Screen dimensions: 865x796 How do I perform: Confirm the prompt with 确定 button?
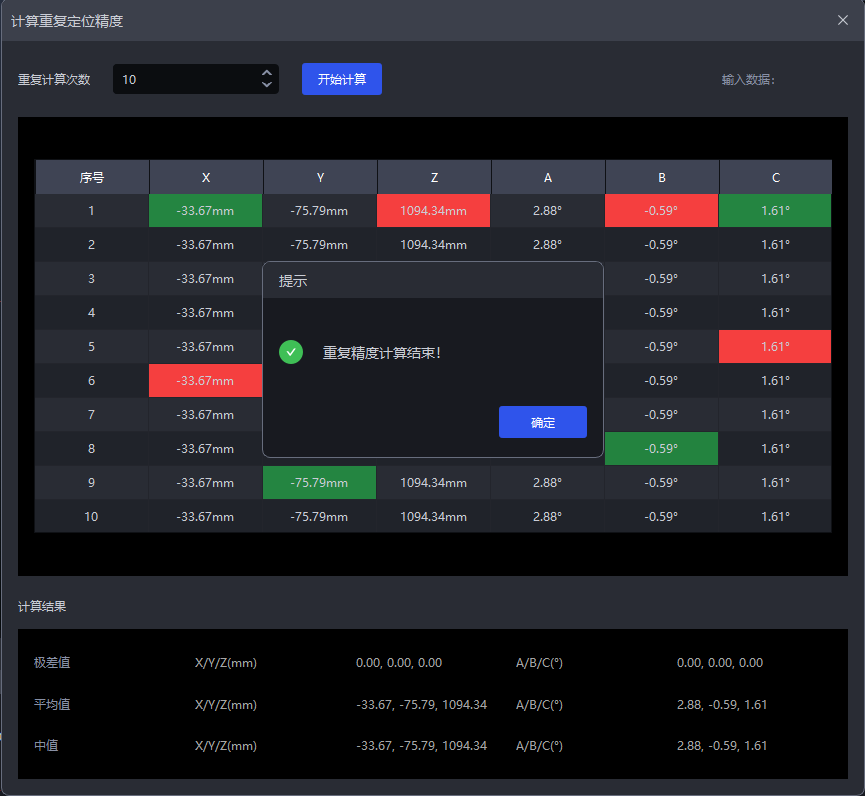point(542,422)
